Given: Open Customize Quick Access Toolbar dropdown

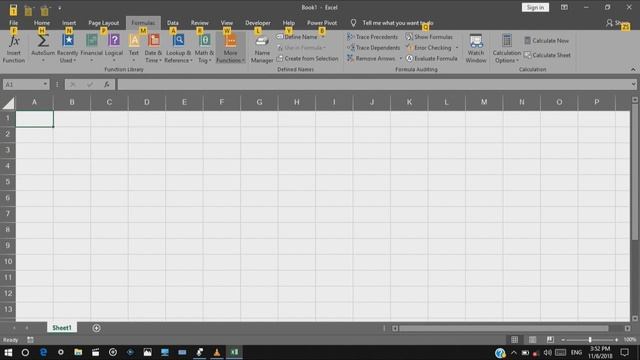Looking at the screenshot, I should pos(60,8).
